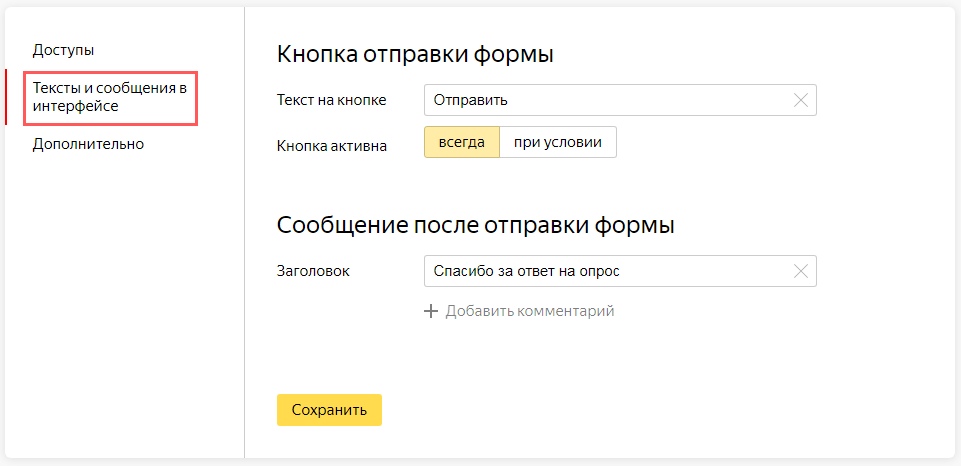Clear the 'Спасибо за ответ на опрос' field via X
The height and width of the screenshot is (466, 961).
pos(800,271)
